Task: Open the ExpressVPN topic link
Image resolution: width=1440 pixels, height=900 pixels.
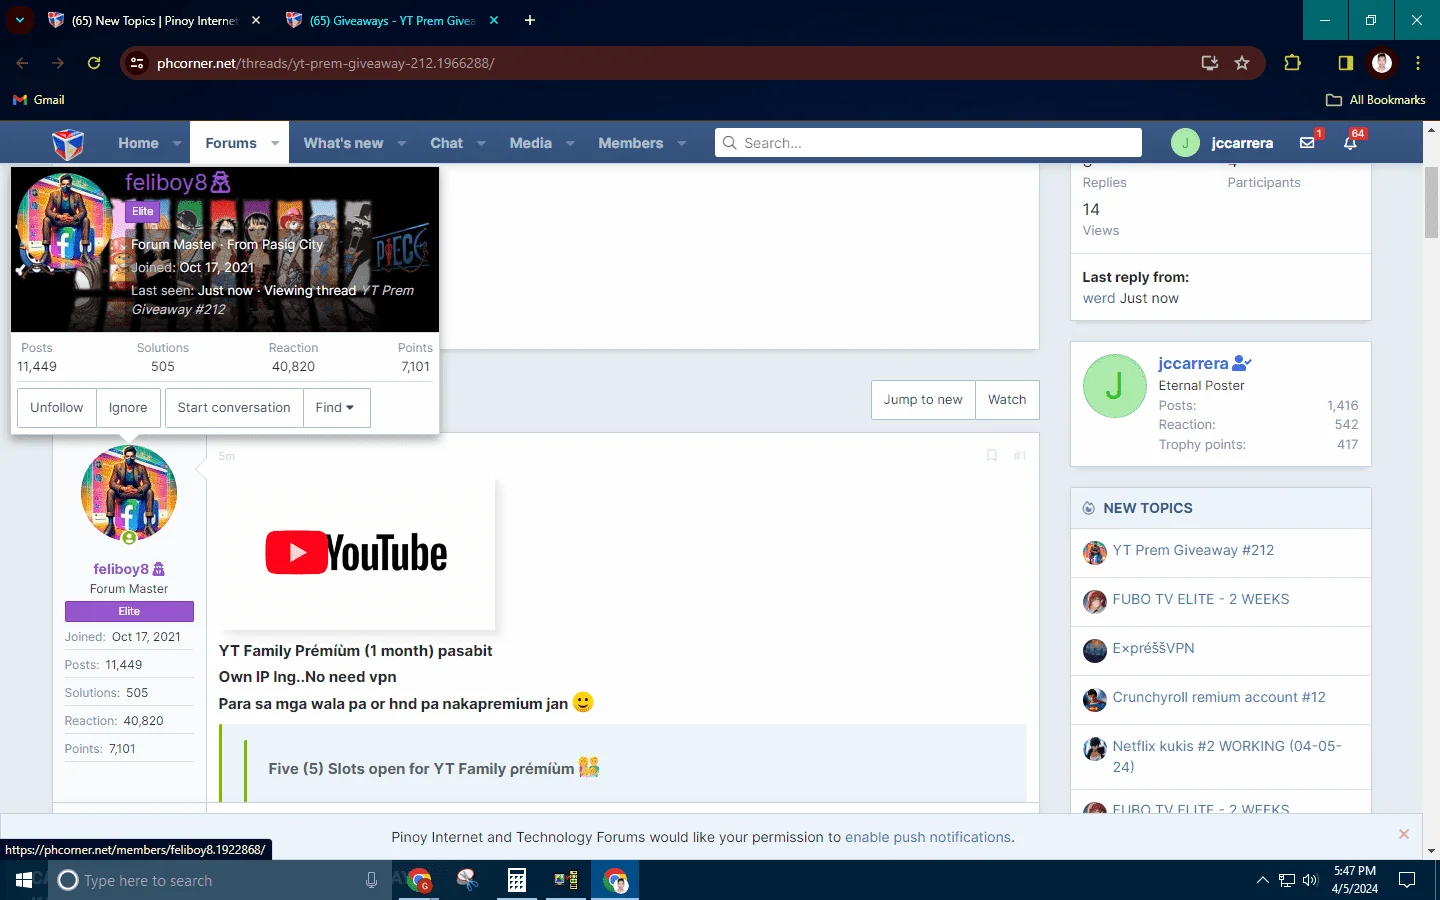Action: click(1153, 648)
